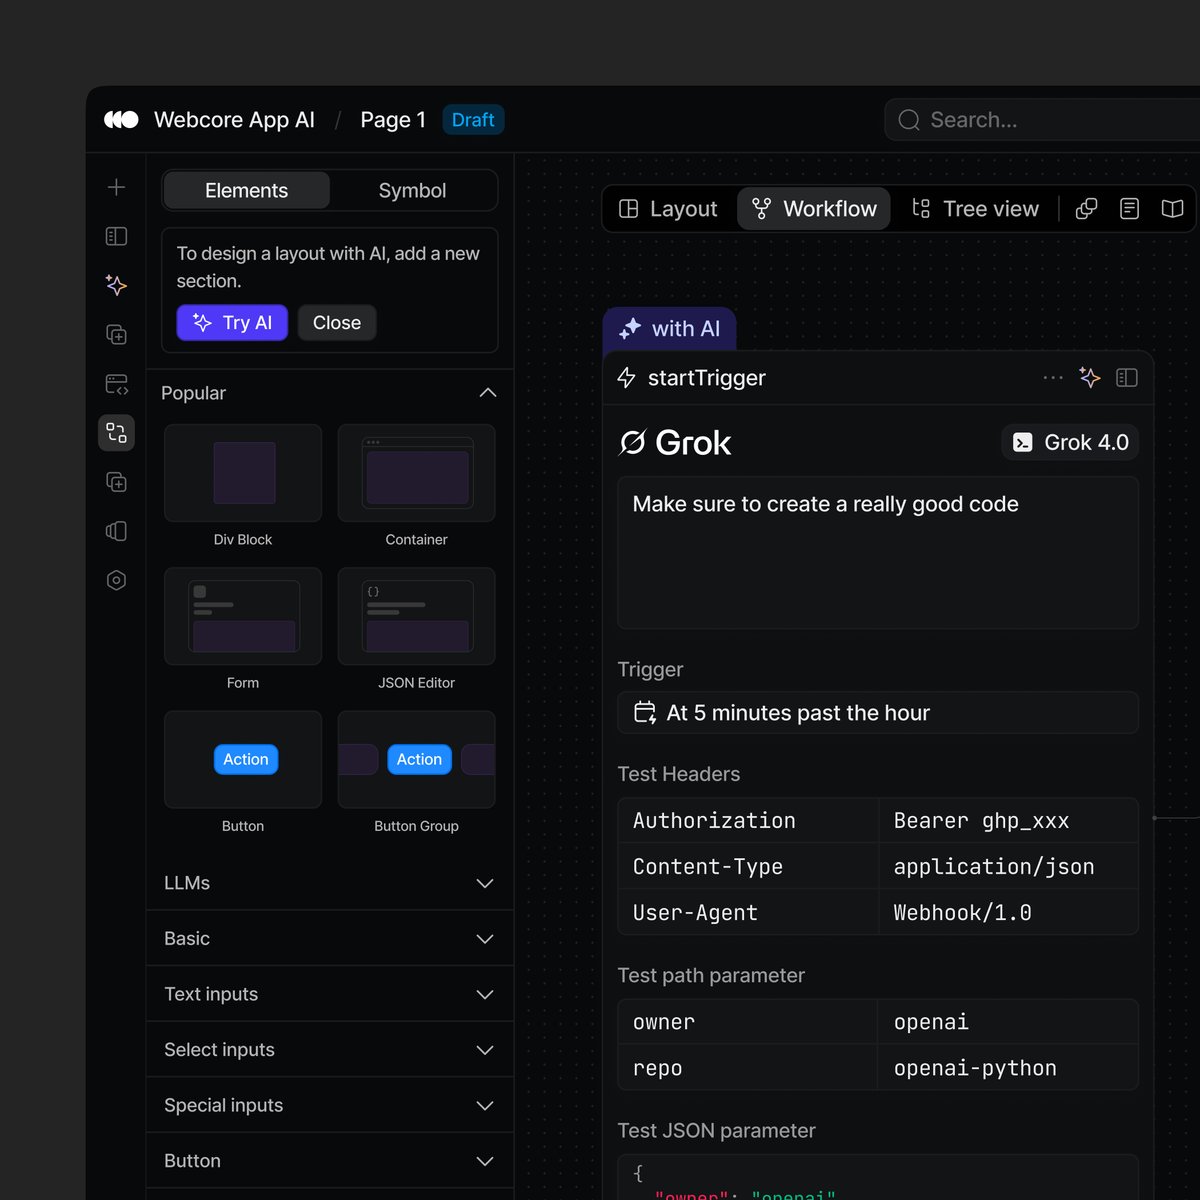The width and height of the screenshot is (1200, 1200).
Task: Select the Div Block element thumbnail
Action: coord(243,473)
